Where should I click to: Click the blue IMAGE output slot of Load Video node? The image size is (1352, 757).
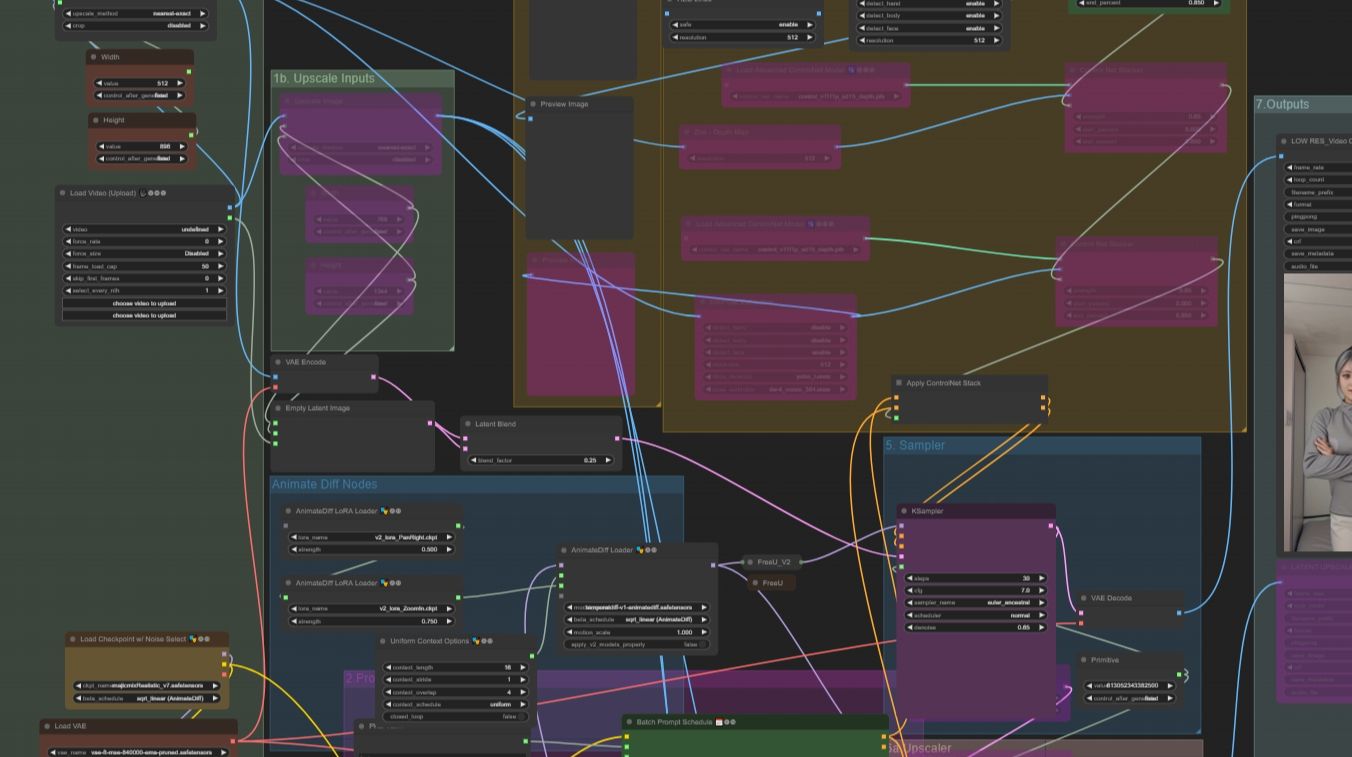click(x=230, y=207)
